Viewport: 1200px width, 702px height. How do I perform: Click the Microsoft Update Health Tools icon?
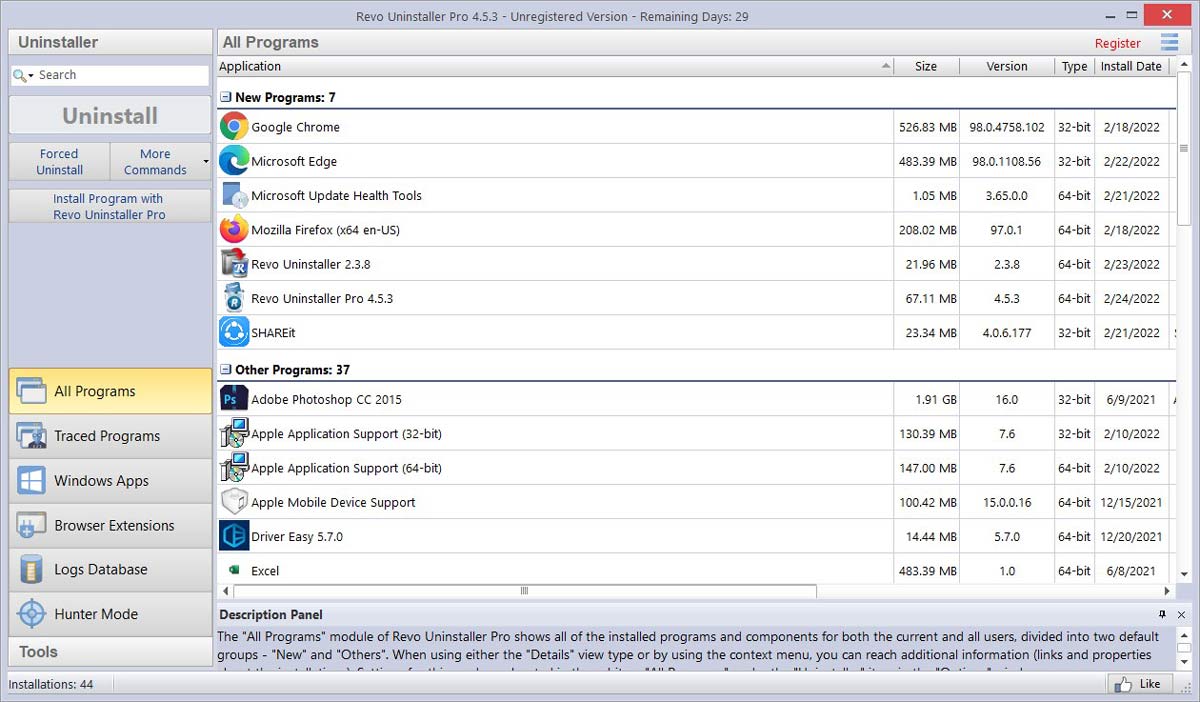[x=234, y=195]
